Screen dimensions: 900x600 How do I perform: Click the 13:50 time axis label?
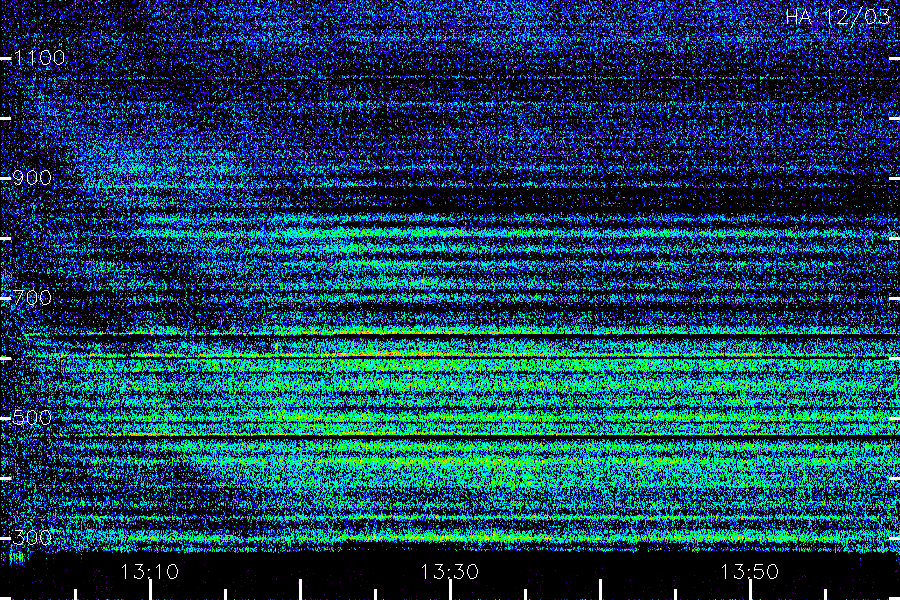click(750, 571)
